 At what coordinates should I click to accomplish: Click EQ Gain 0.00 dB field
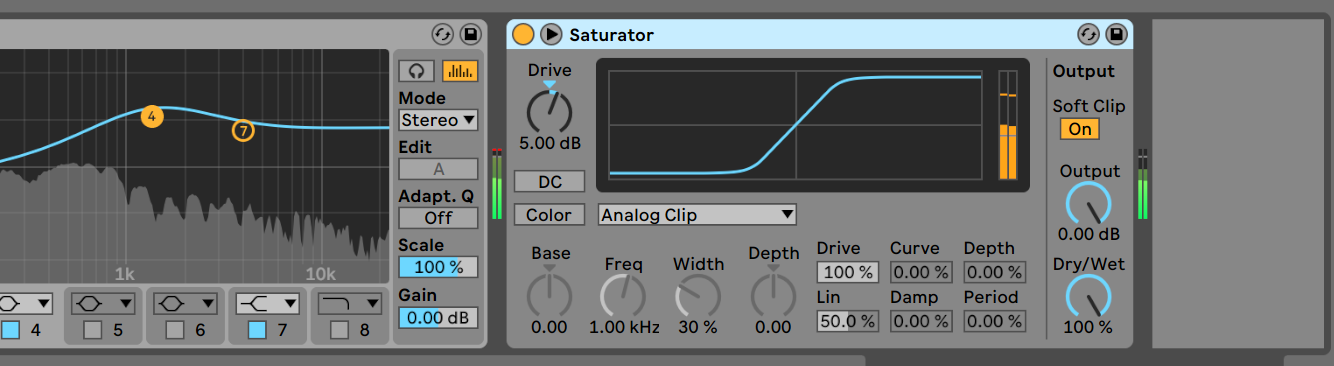pos(438,318)
